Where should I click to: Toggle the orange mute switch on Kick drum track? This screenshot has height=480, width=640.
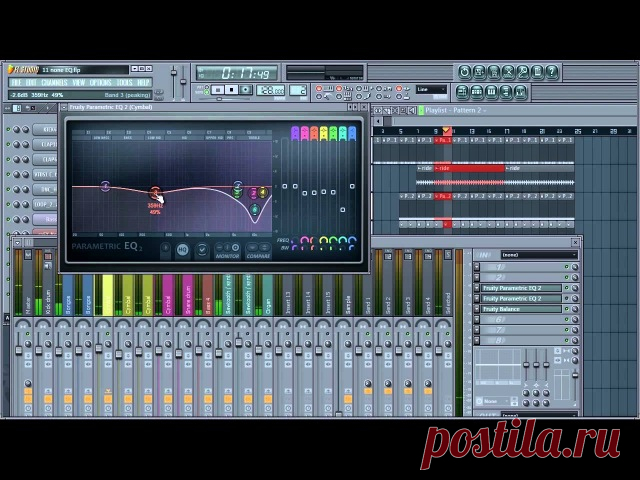(x=48, y=398)
